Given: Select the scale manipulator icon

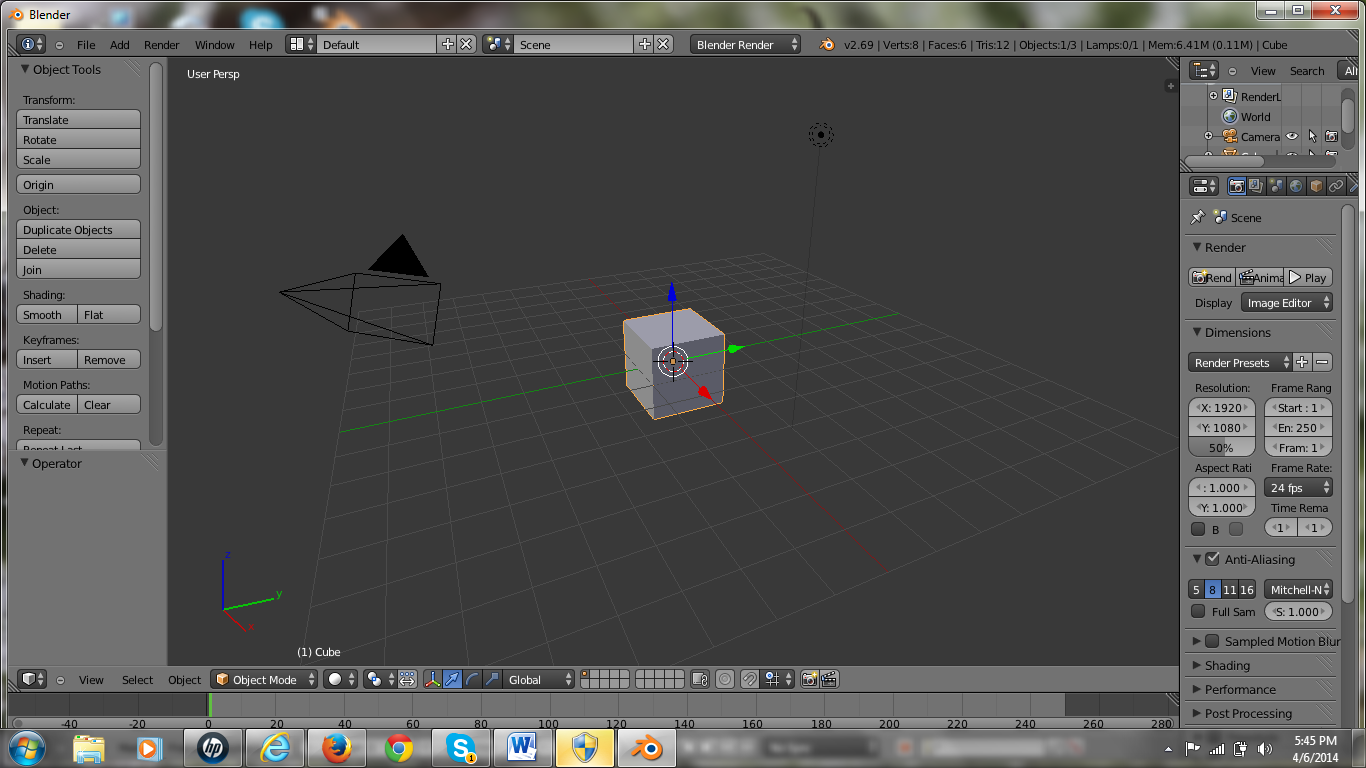Looking at the screenshot, I should (491, 679).
